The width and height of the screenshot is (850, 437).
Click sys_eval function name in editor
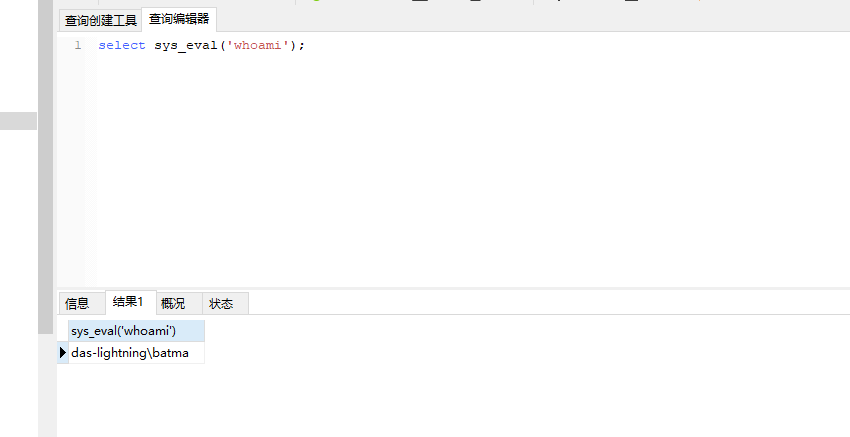coord(186,46)
